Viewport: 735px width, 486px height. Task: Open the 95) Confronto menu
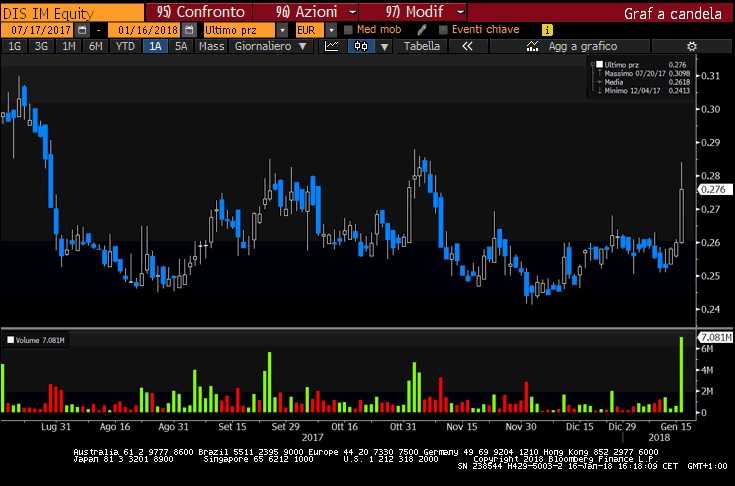[201, 12]
